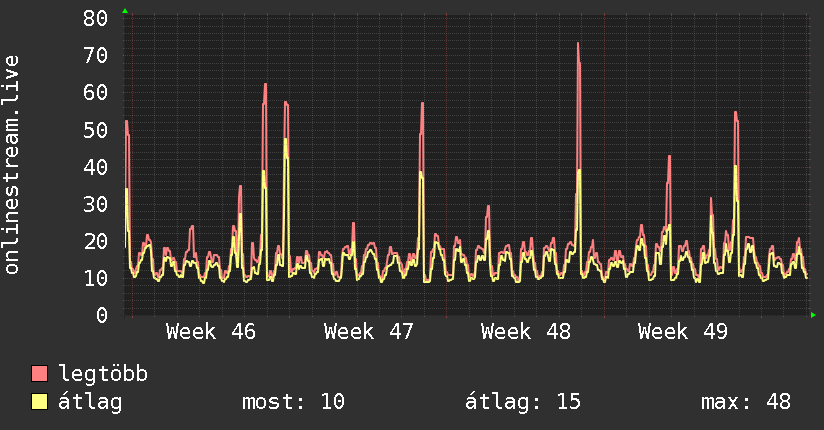Click the 80 y-axis label
This screenshot has height=430, width=824.
95,19
